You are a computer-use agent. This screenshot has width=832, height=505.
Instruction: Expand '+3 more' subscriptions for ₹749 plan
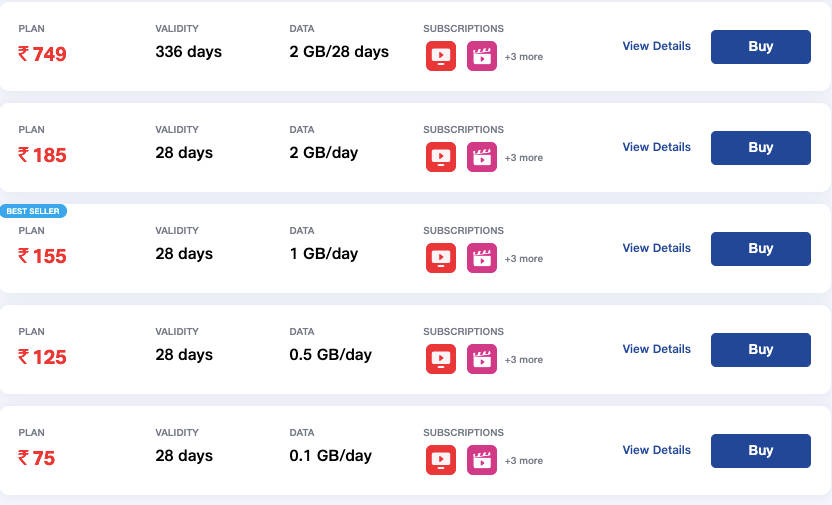524,57
